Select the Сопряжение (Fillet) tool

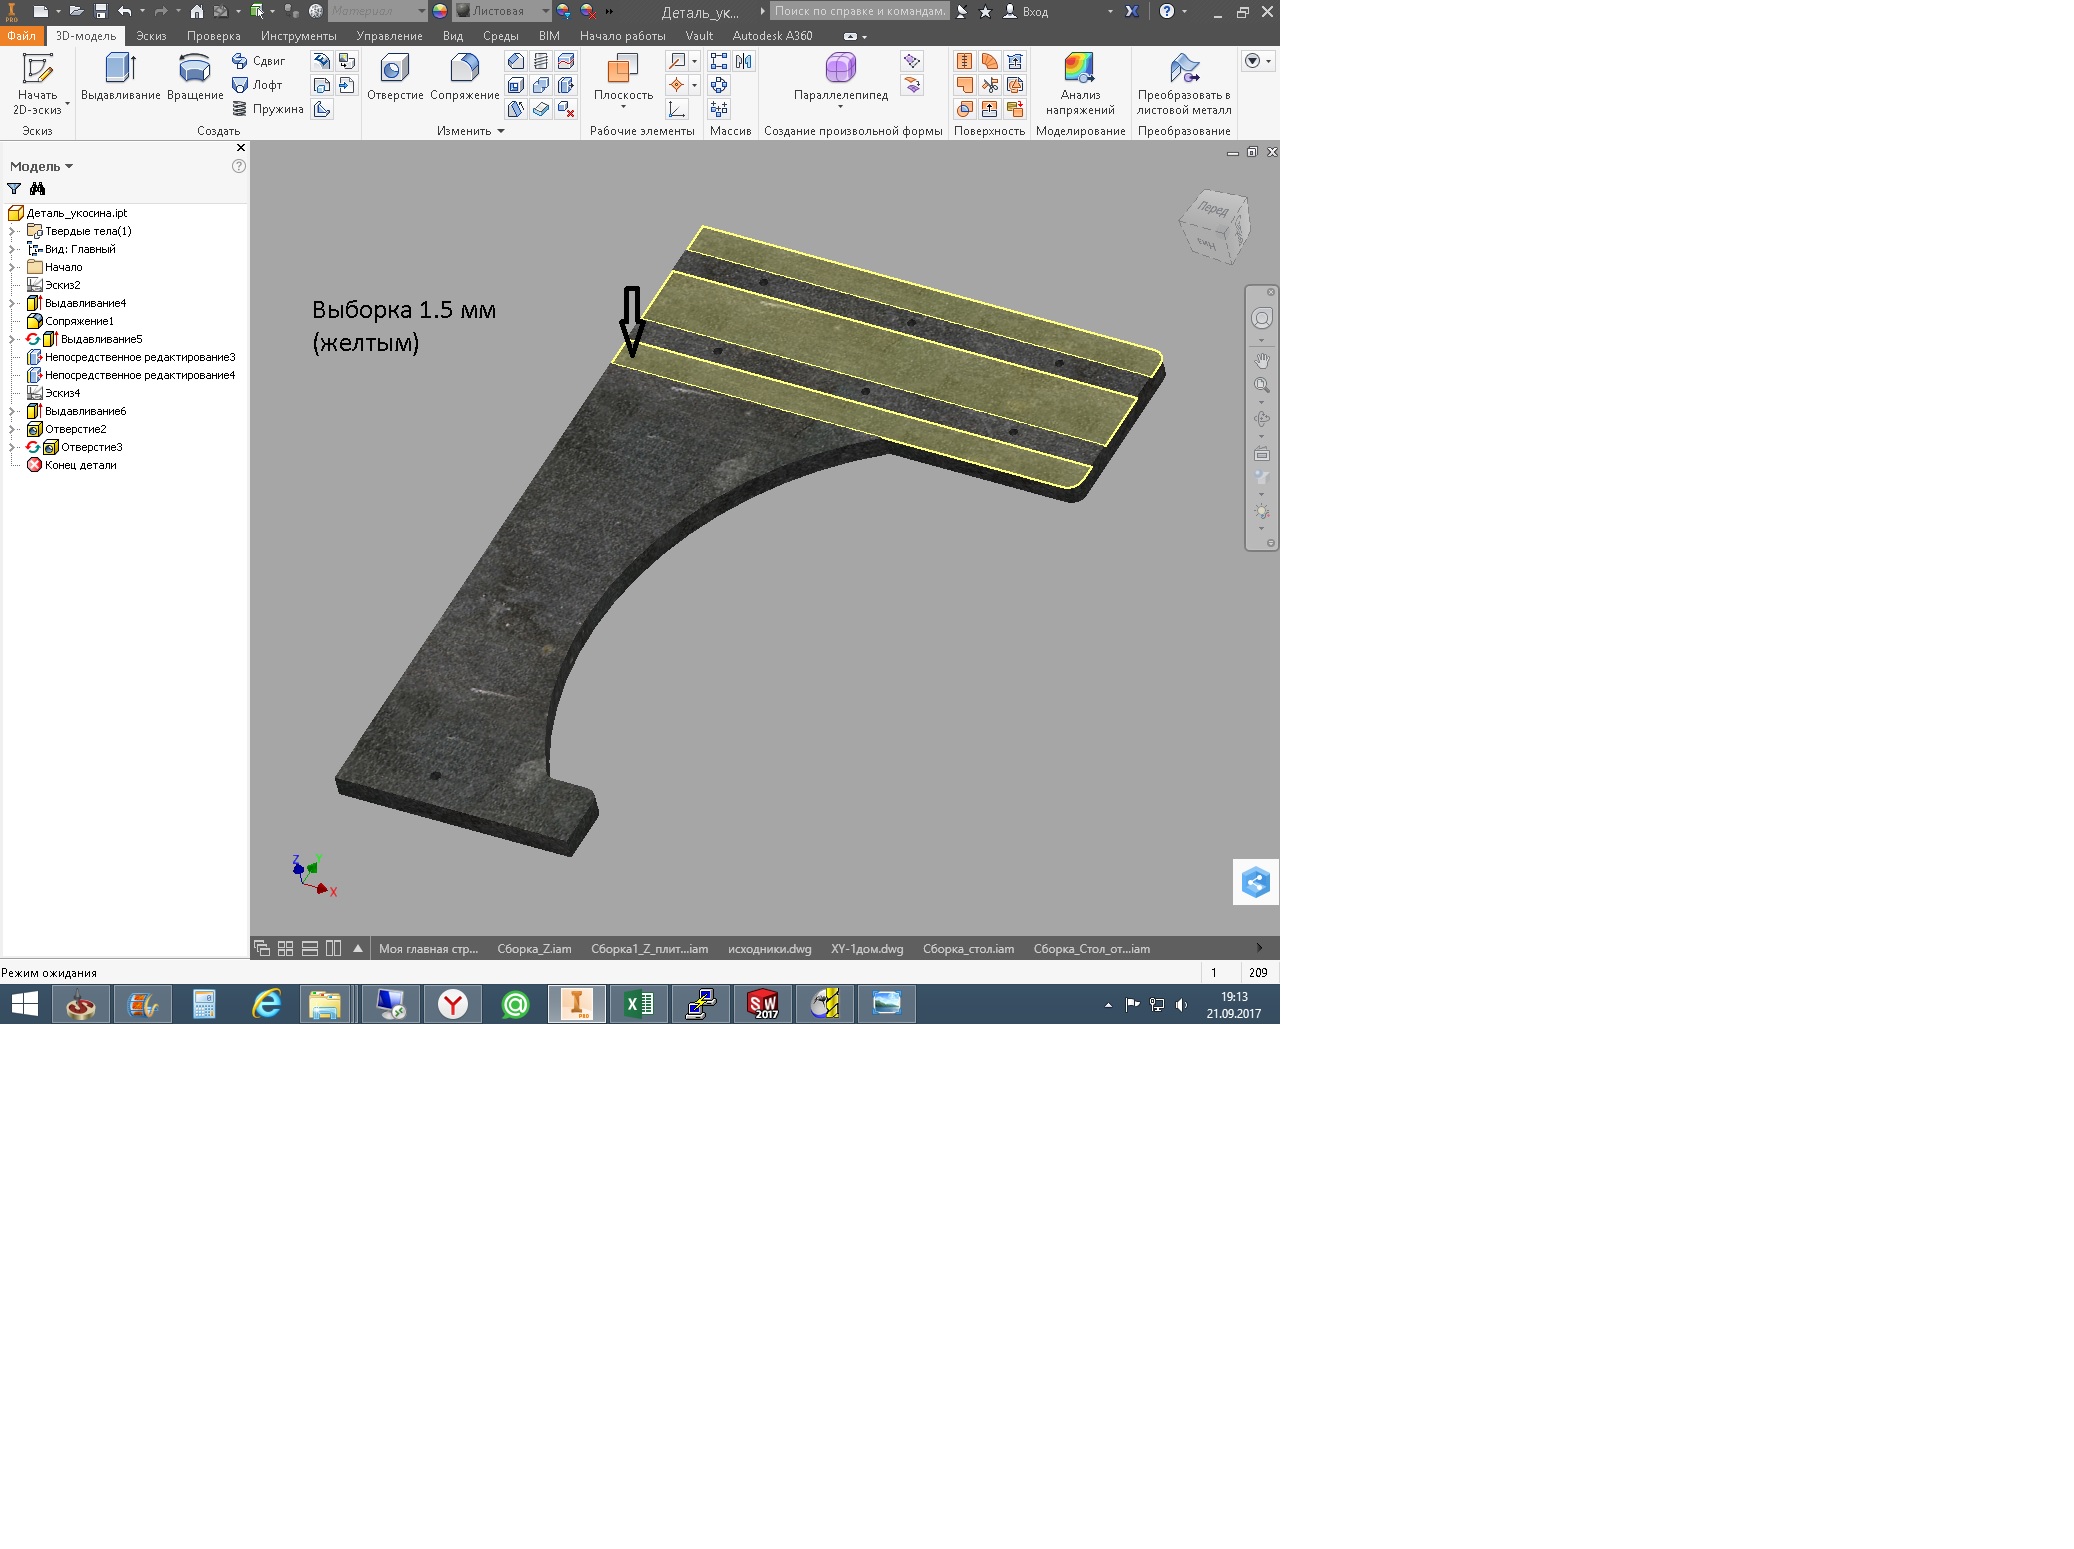(x=464, y=68)
